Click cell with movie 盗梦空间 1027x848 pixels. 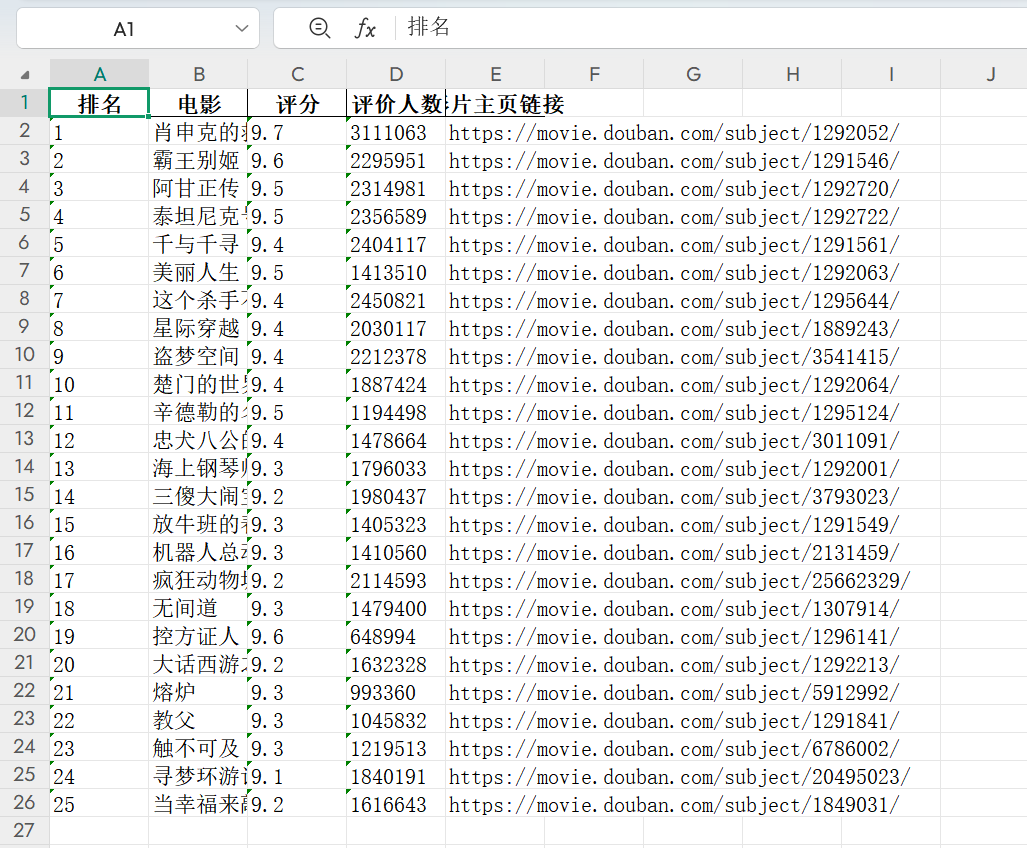[x=198, y=356]
